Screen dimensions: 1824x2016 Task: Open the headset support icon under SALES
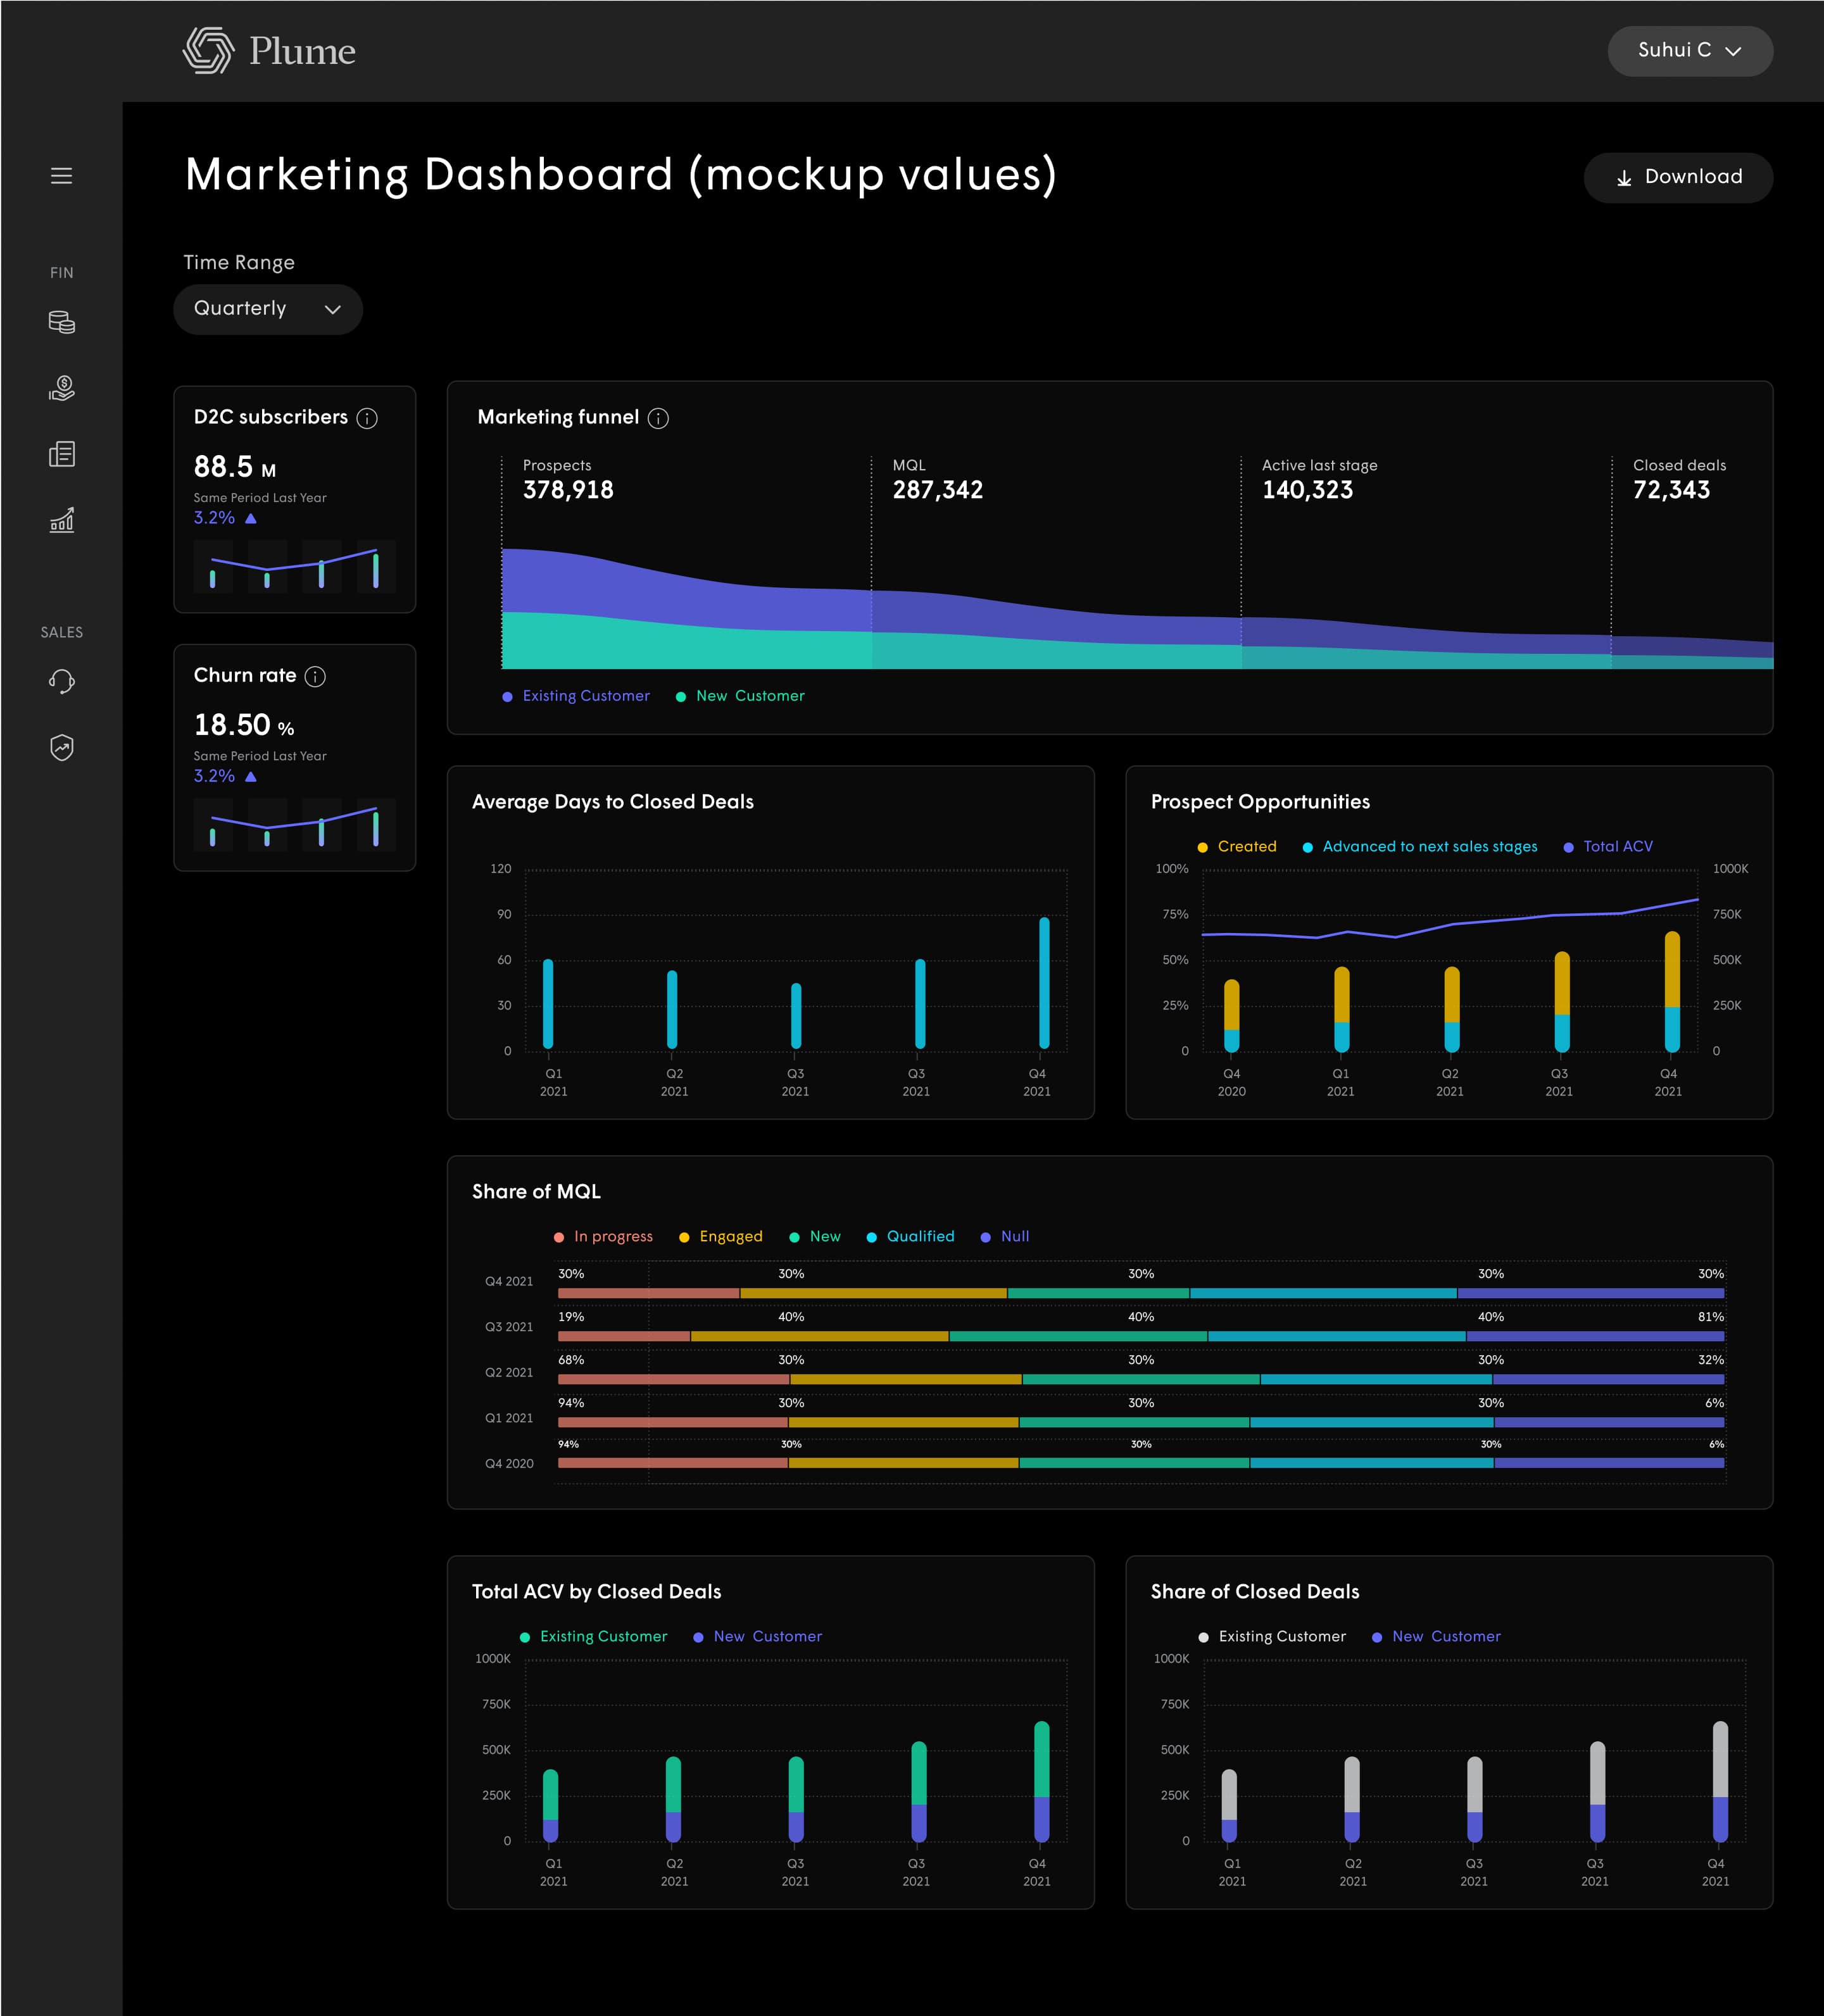[x=61, y=682]
